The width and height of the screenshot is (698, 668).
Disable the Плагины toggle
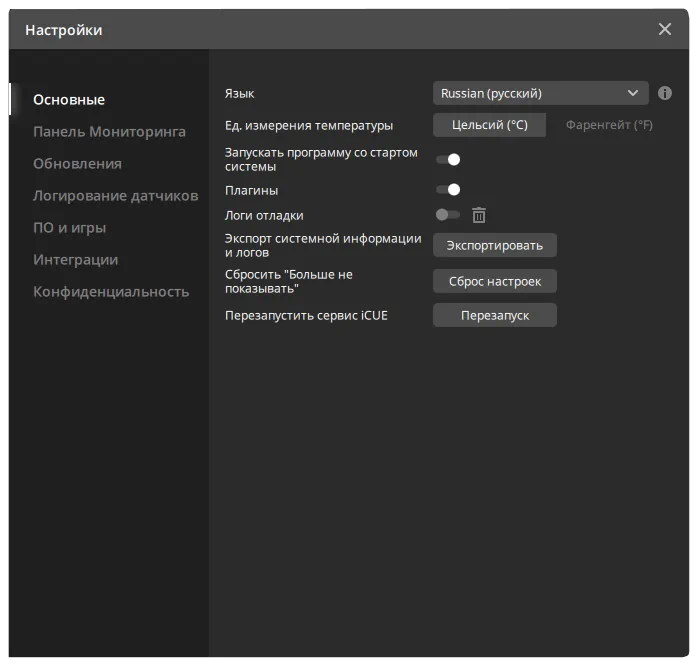(448, 189)
